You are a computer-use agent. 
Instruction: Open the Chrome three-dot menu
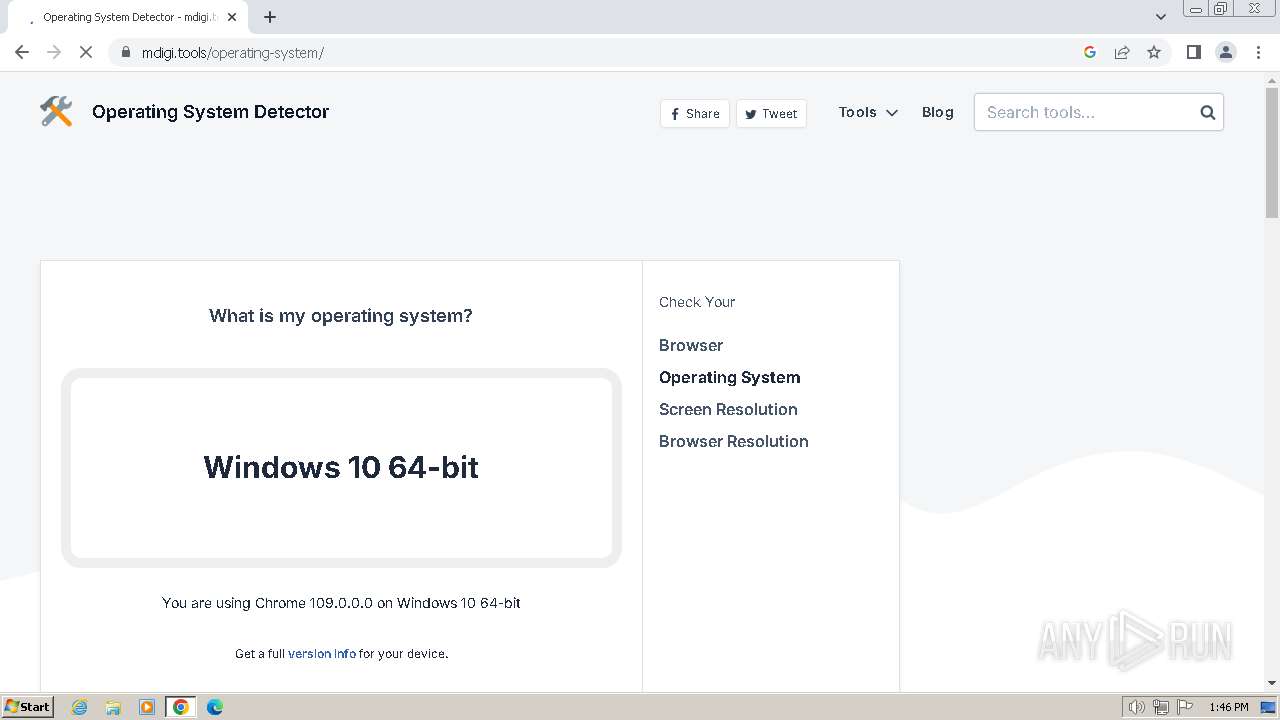[x=1258, y=52]
